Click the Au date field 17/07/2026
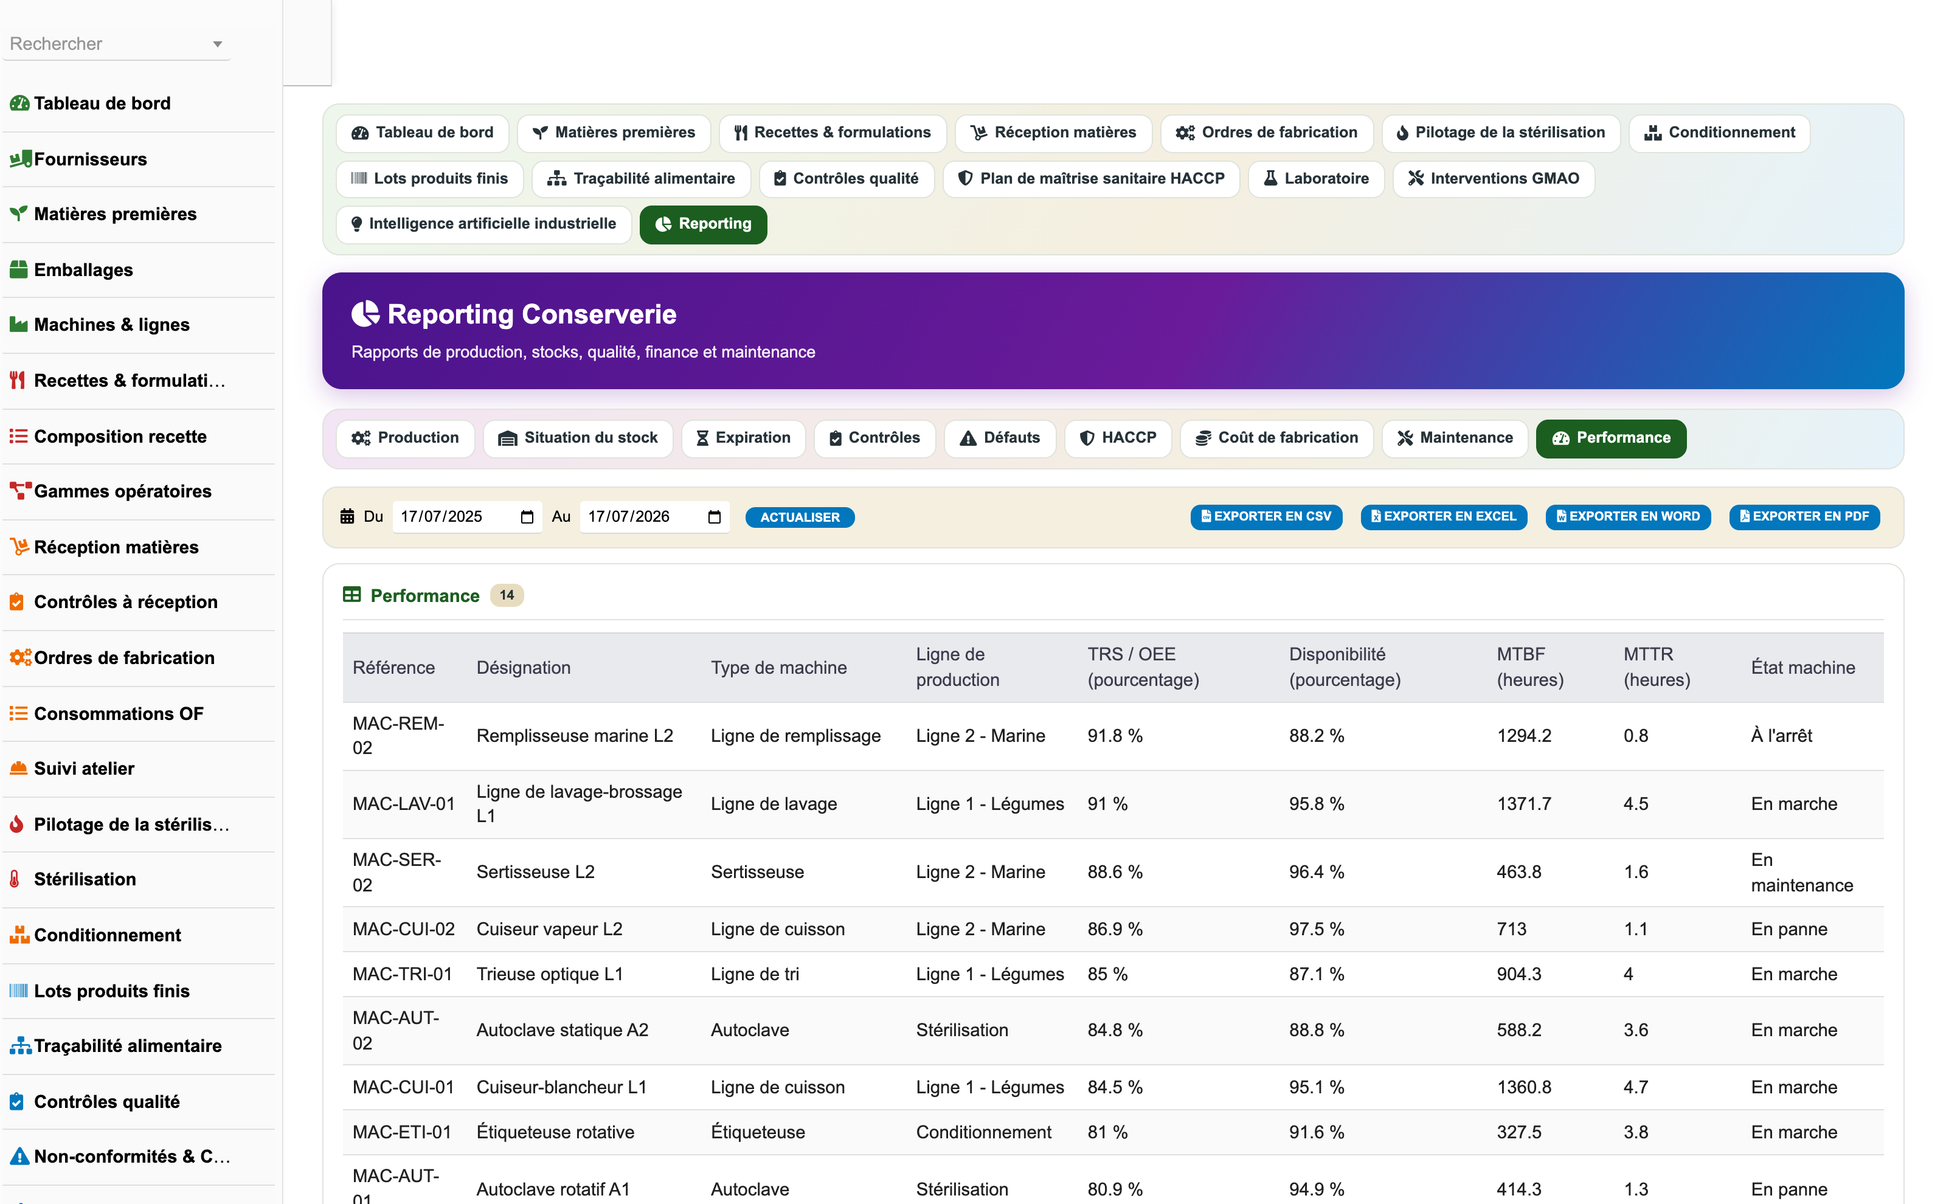Screen dimensions: 1946x1204 [x=654, y=517]
